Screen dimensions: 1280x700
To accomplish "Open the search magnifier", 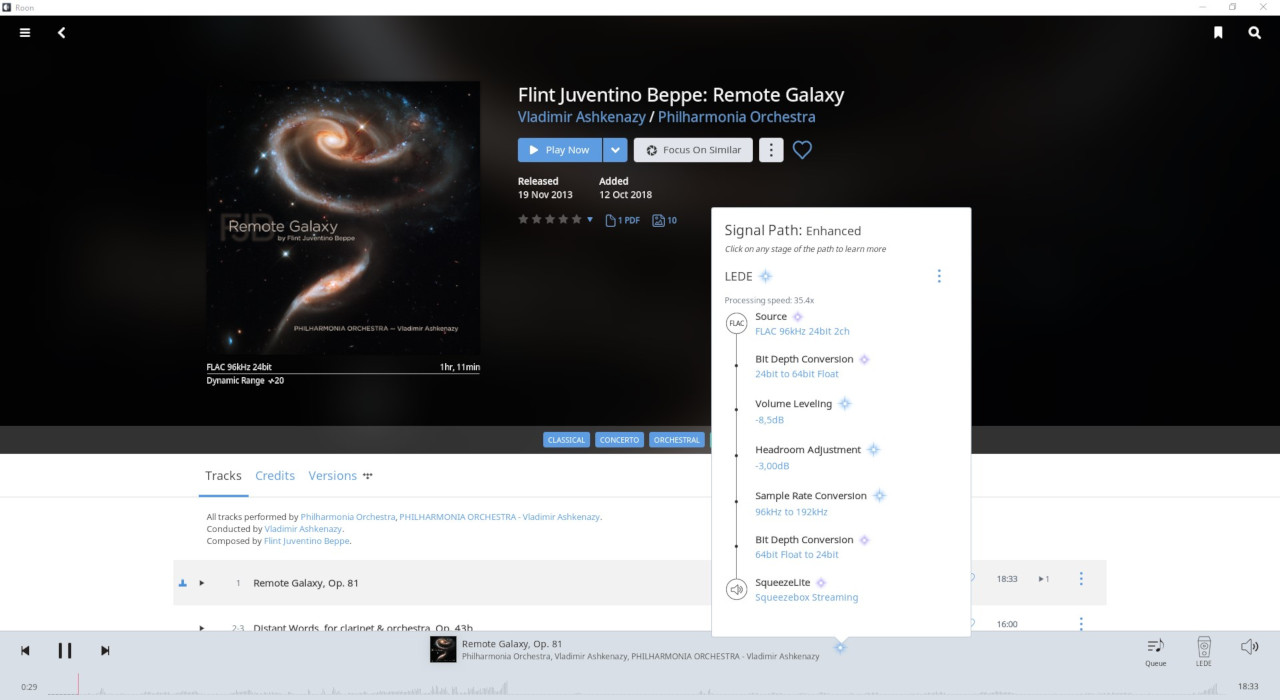I will click(x=1255, y=33).
